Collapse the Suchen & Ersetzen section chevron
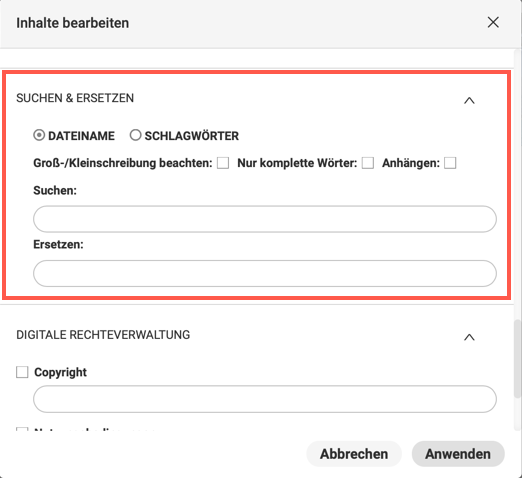Image resolution: width=522 pixels, height=478 pixels. point(469,100)
